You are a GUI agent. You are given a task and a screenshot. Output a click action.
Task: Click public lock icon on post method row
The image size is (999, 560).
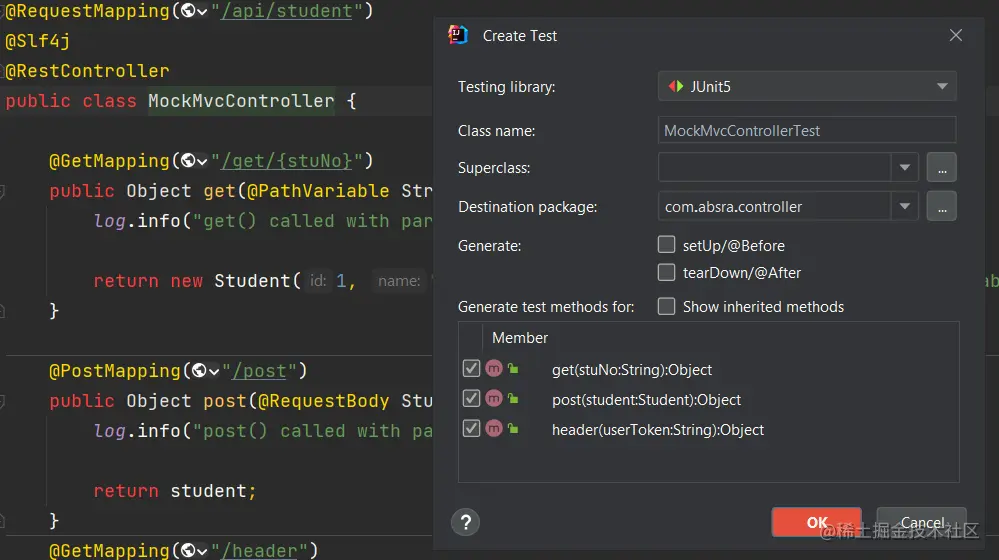513,398
